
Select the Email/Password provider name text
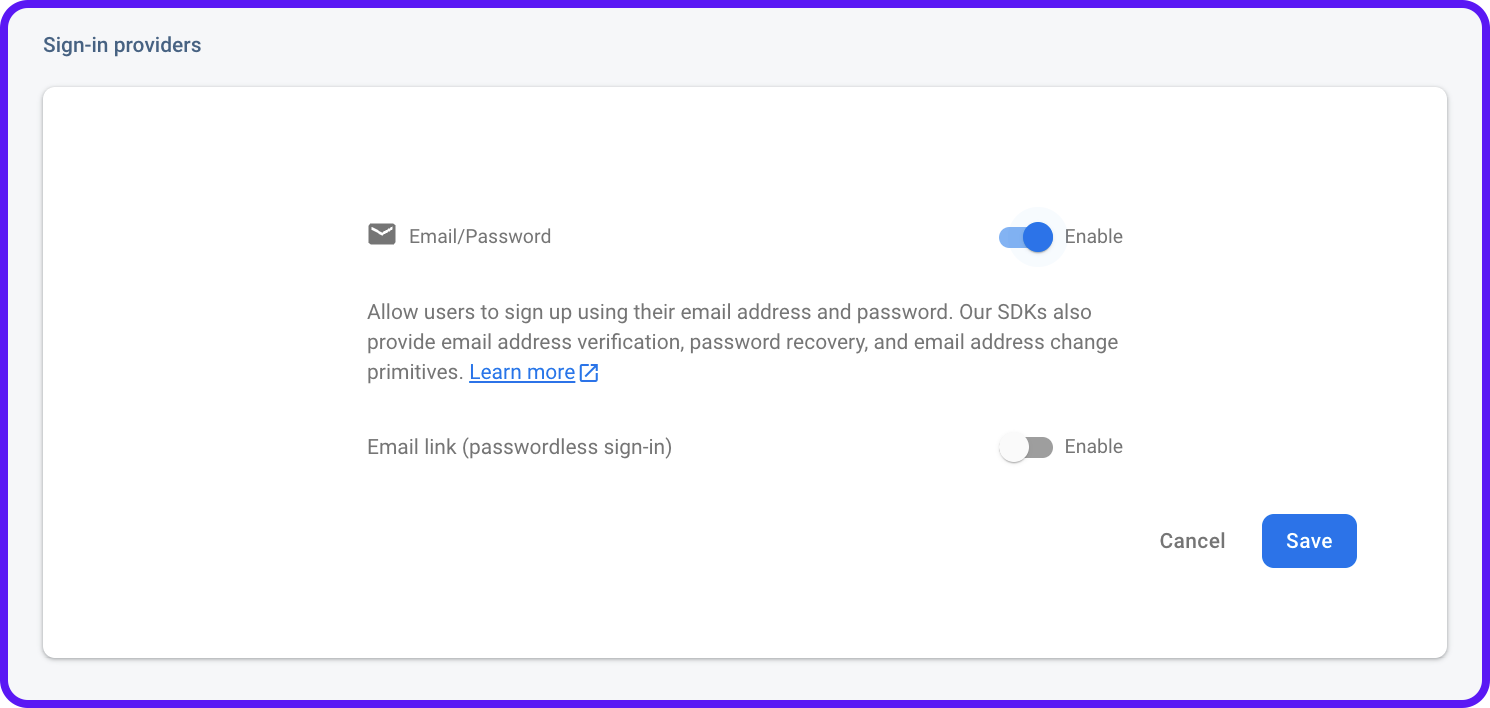pyautogui.click(x=479, y=236)
